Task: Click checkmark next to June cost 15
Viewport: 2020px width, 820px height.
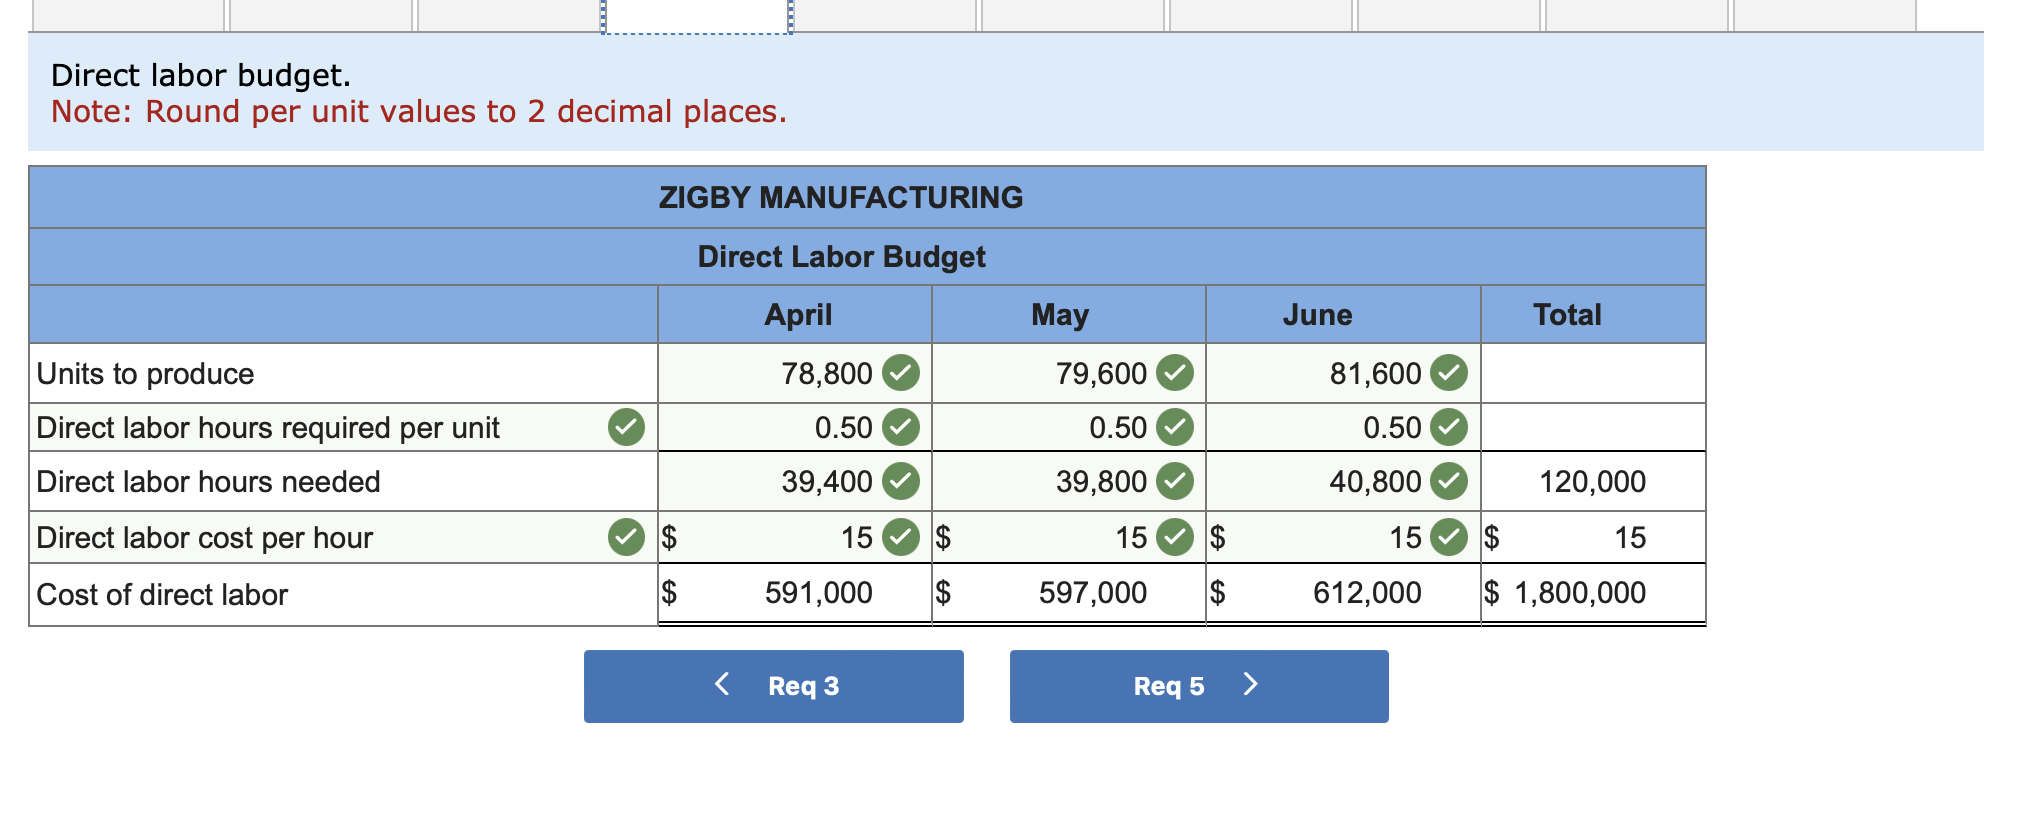Action: (1449, 537)
